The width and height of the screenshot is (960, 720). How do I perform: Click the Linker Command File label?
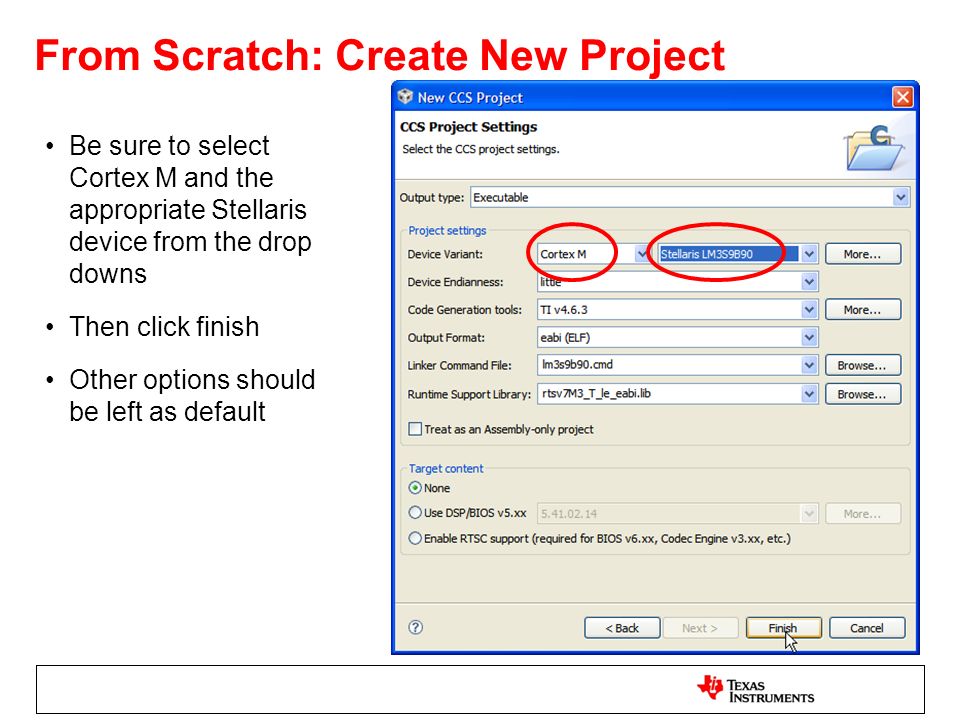pyautogui.click(x=459, y=366)
